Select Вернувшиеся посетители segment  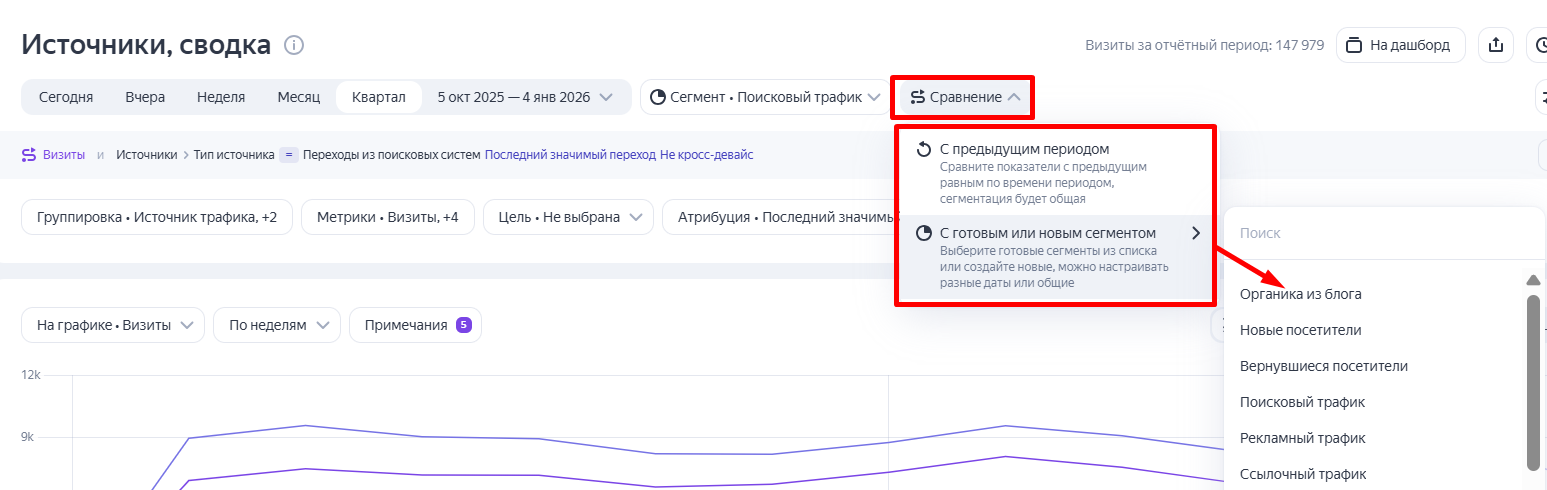tap(1323, 366)
